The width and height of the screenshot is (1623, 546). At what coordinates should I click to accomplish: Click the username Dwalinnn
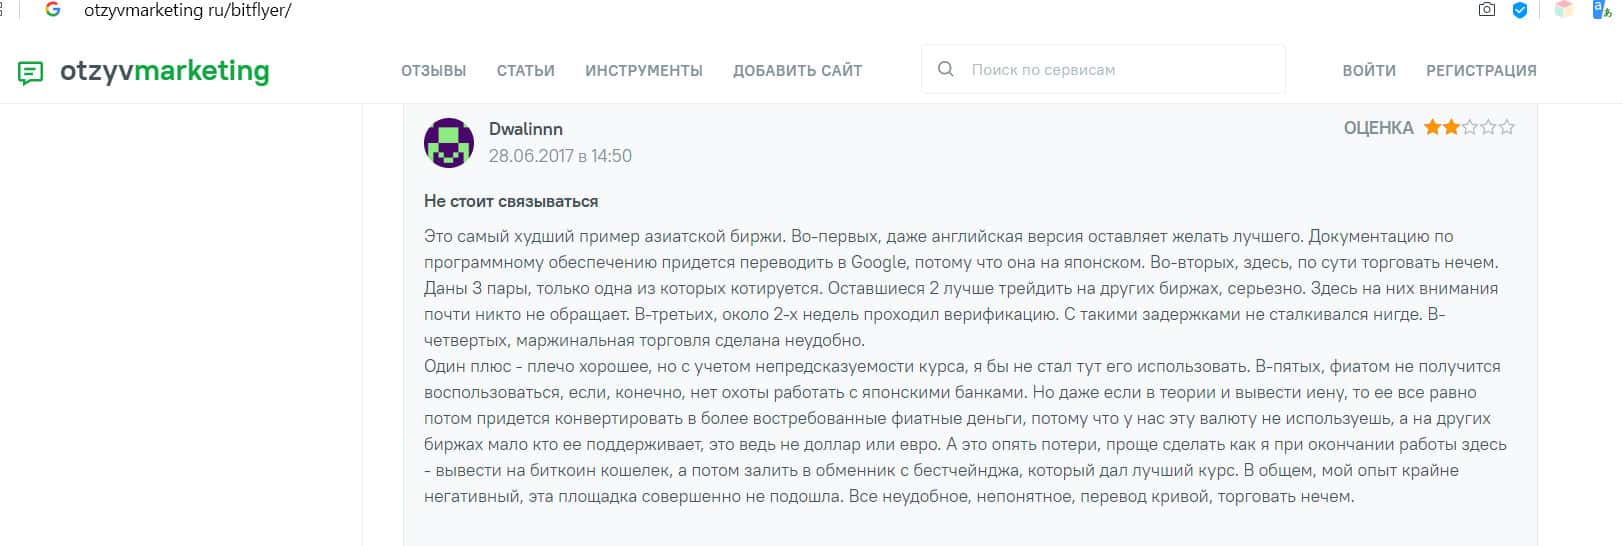point(525,129)
